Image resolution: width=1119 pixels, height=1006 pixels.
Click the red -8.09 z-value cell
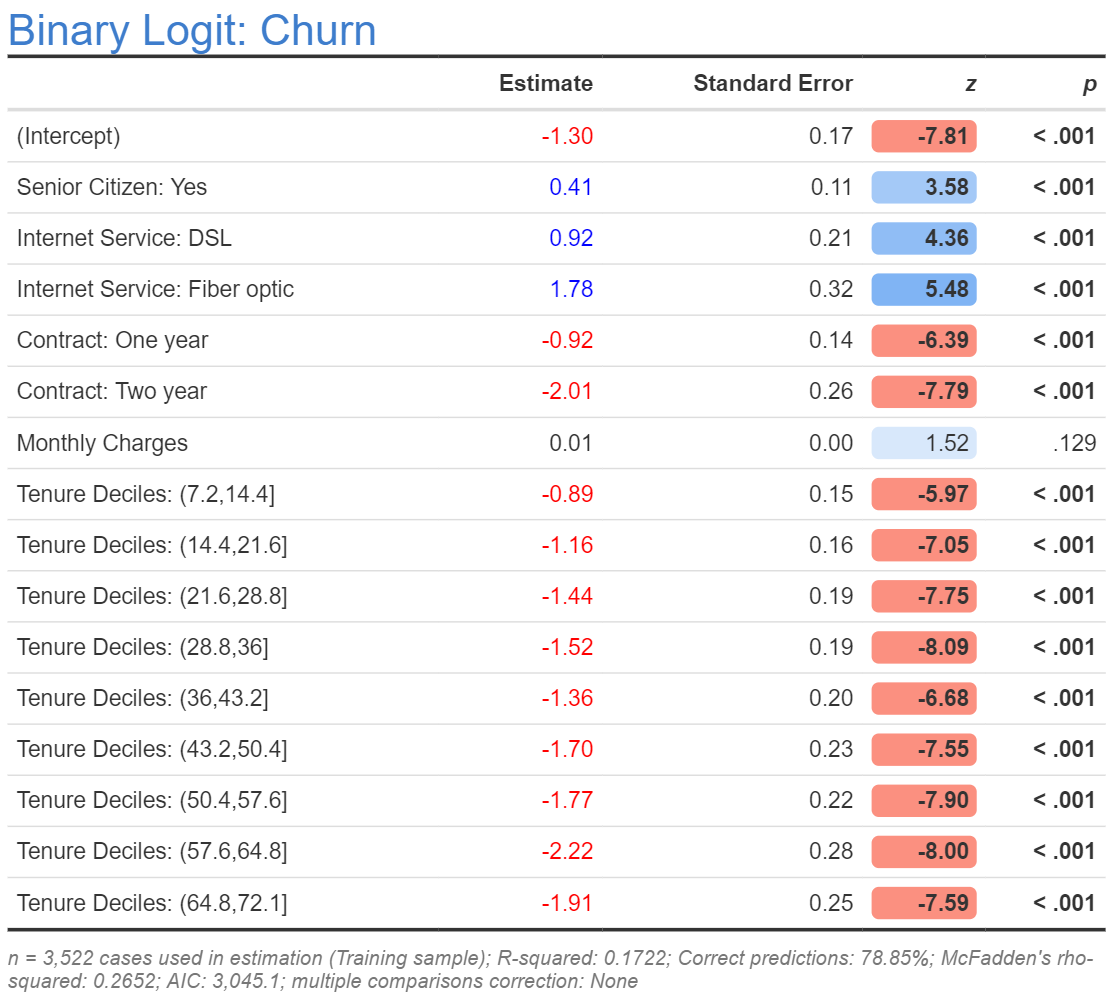tap(924, 647)
